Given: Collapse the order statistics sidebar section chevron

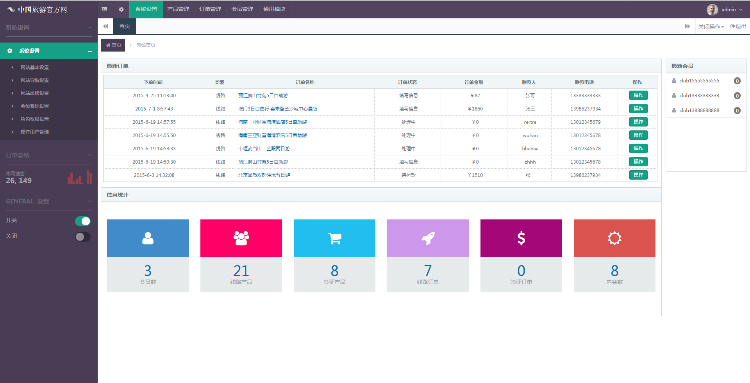Looking at the screenshot, I should 89,155.
